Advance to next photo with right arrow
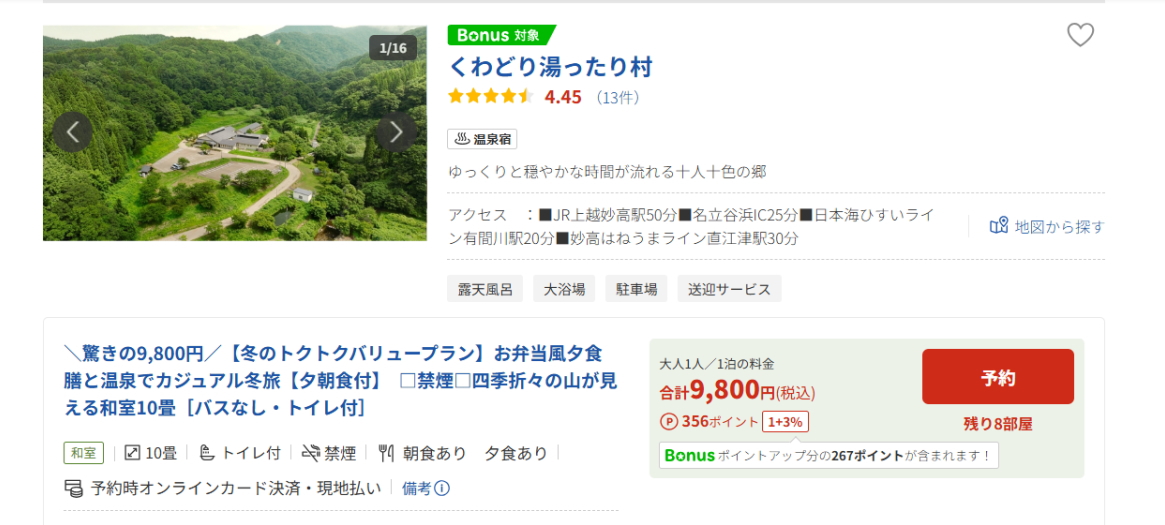Image resolution: width=1165 pixels, height=525 pixels. pyautogui.click(x=396, y=131)
